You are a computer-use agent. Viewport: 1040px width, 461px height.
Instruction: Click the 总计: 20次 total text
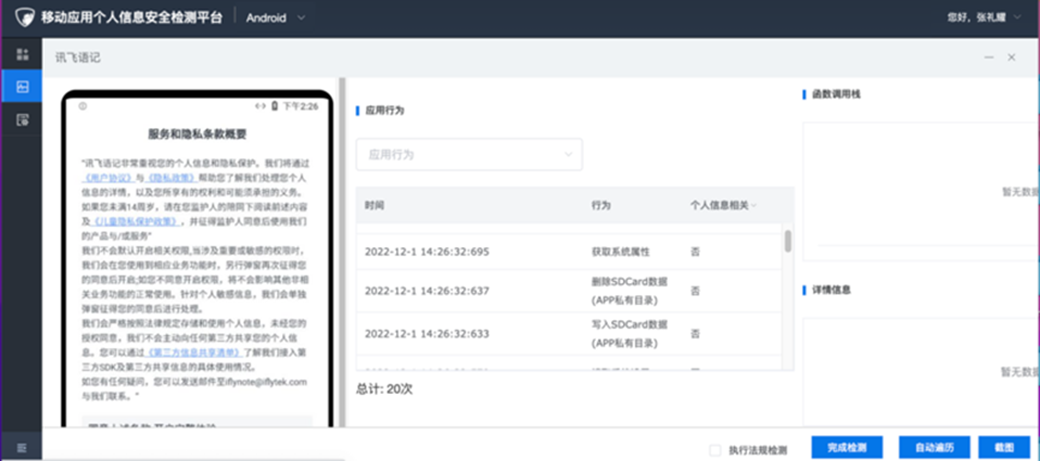click(385, 389)
